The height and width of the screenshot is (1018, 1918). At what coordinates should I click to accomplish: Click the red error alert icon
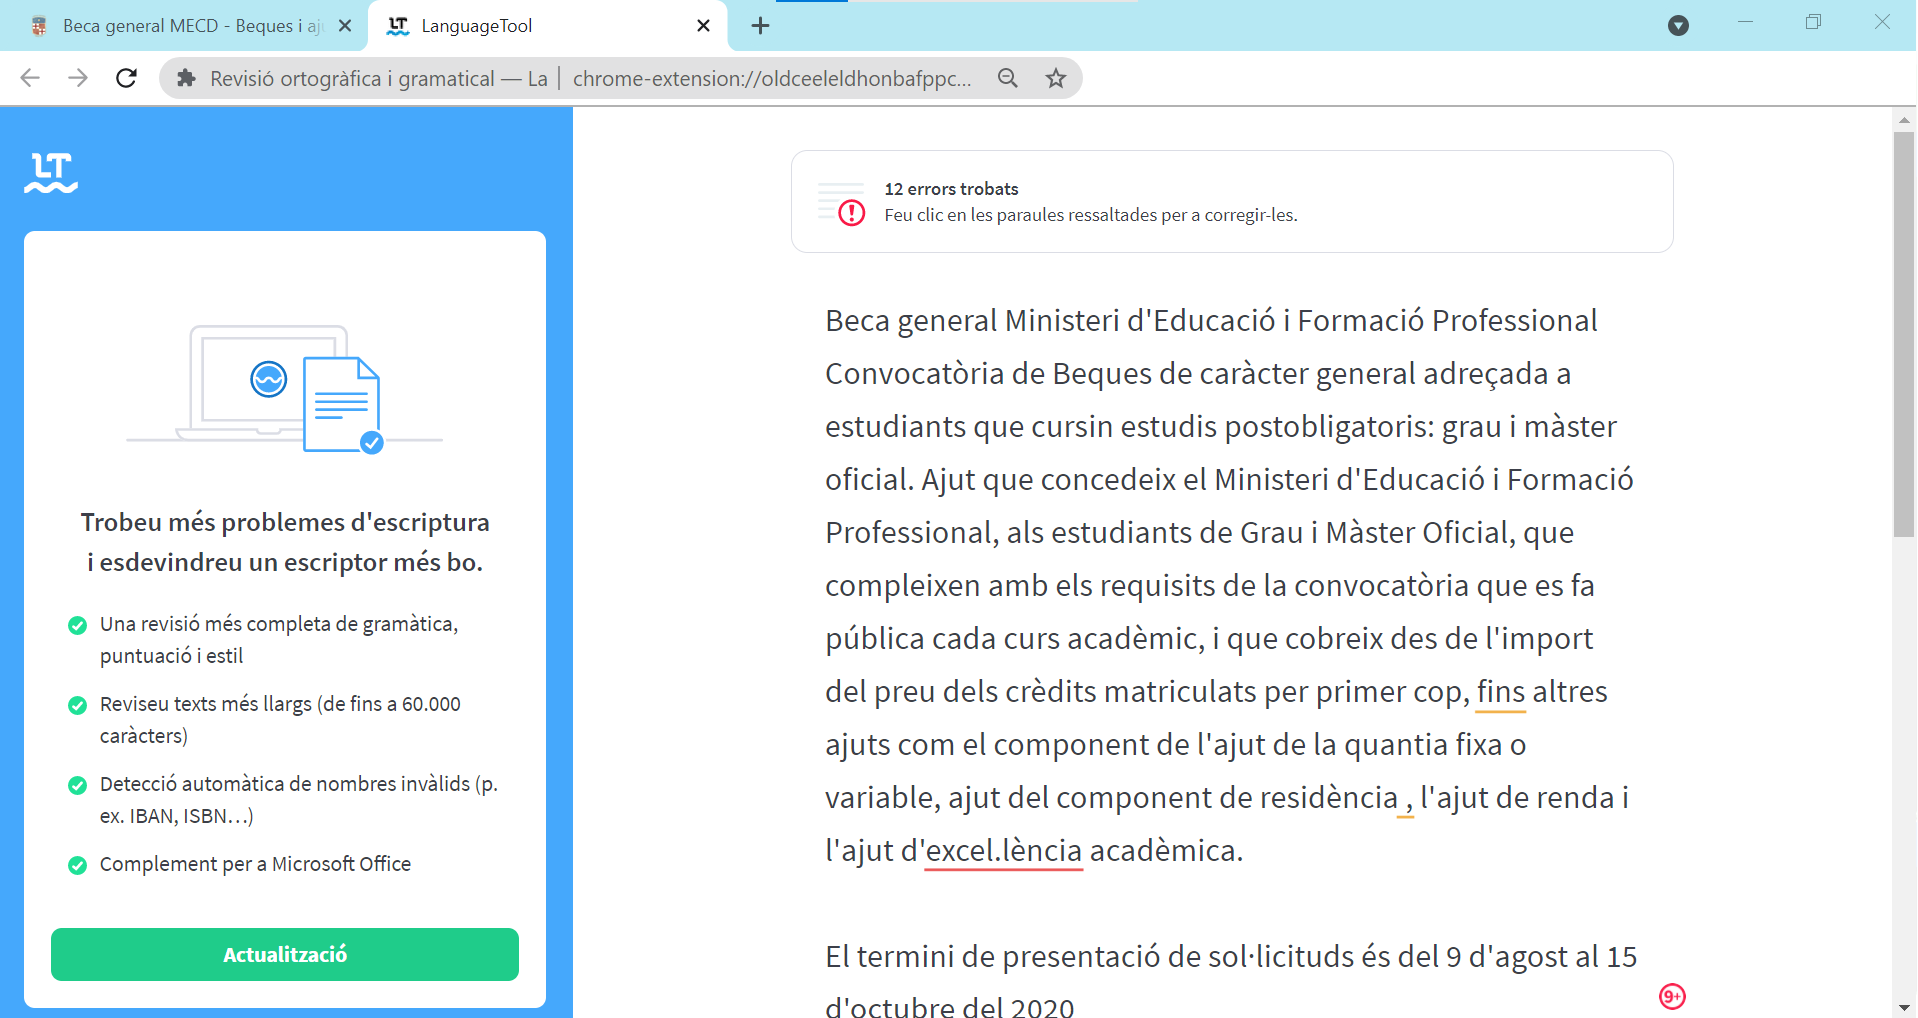(x=851, y=213)
